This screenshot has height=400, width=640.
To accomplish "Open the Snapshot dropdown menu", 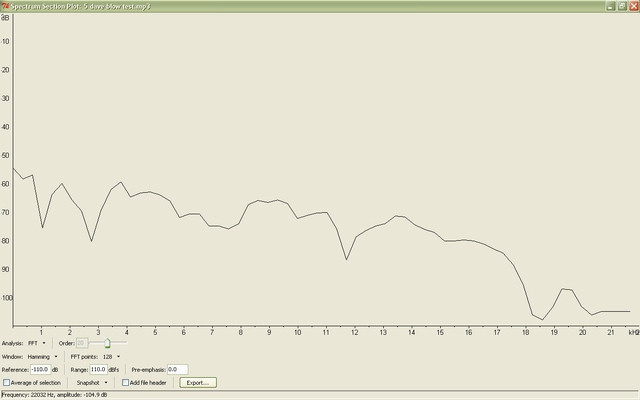I will coord(92,382).
